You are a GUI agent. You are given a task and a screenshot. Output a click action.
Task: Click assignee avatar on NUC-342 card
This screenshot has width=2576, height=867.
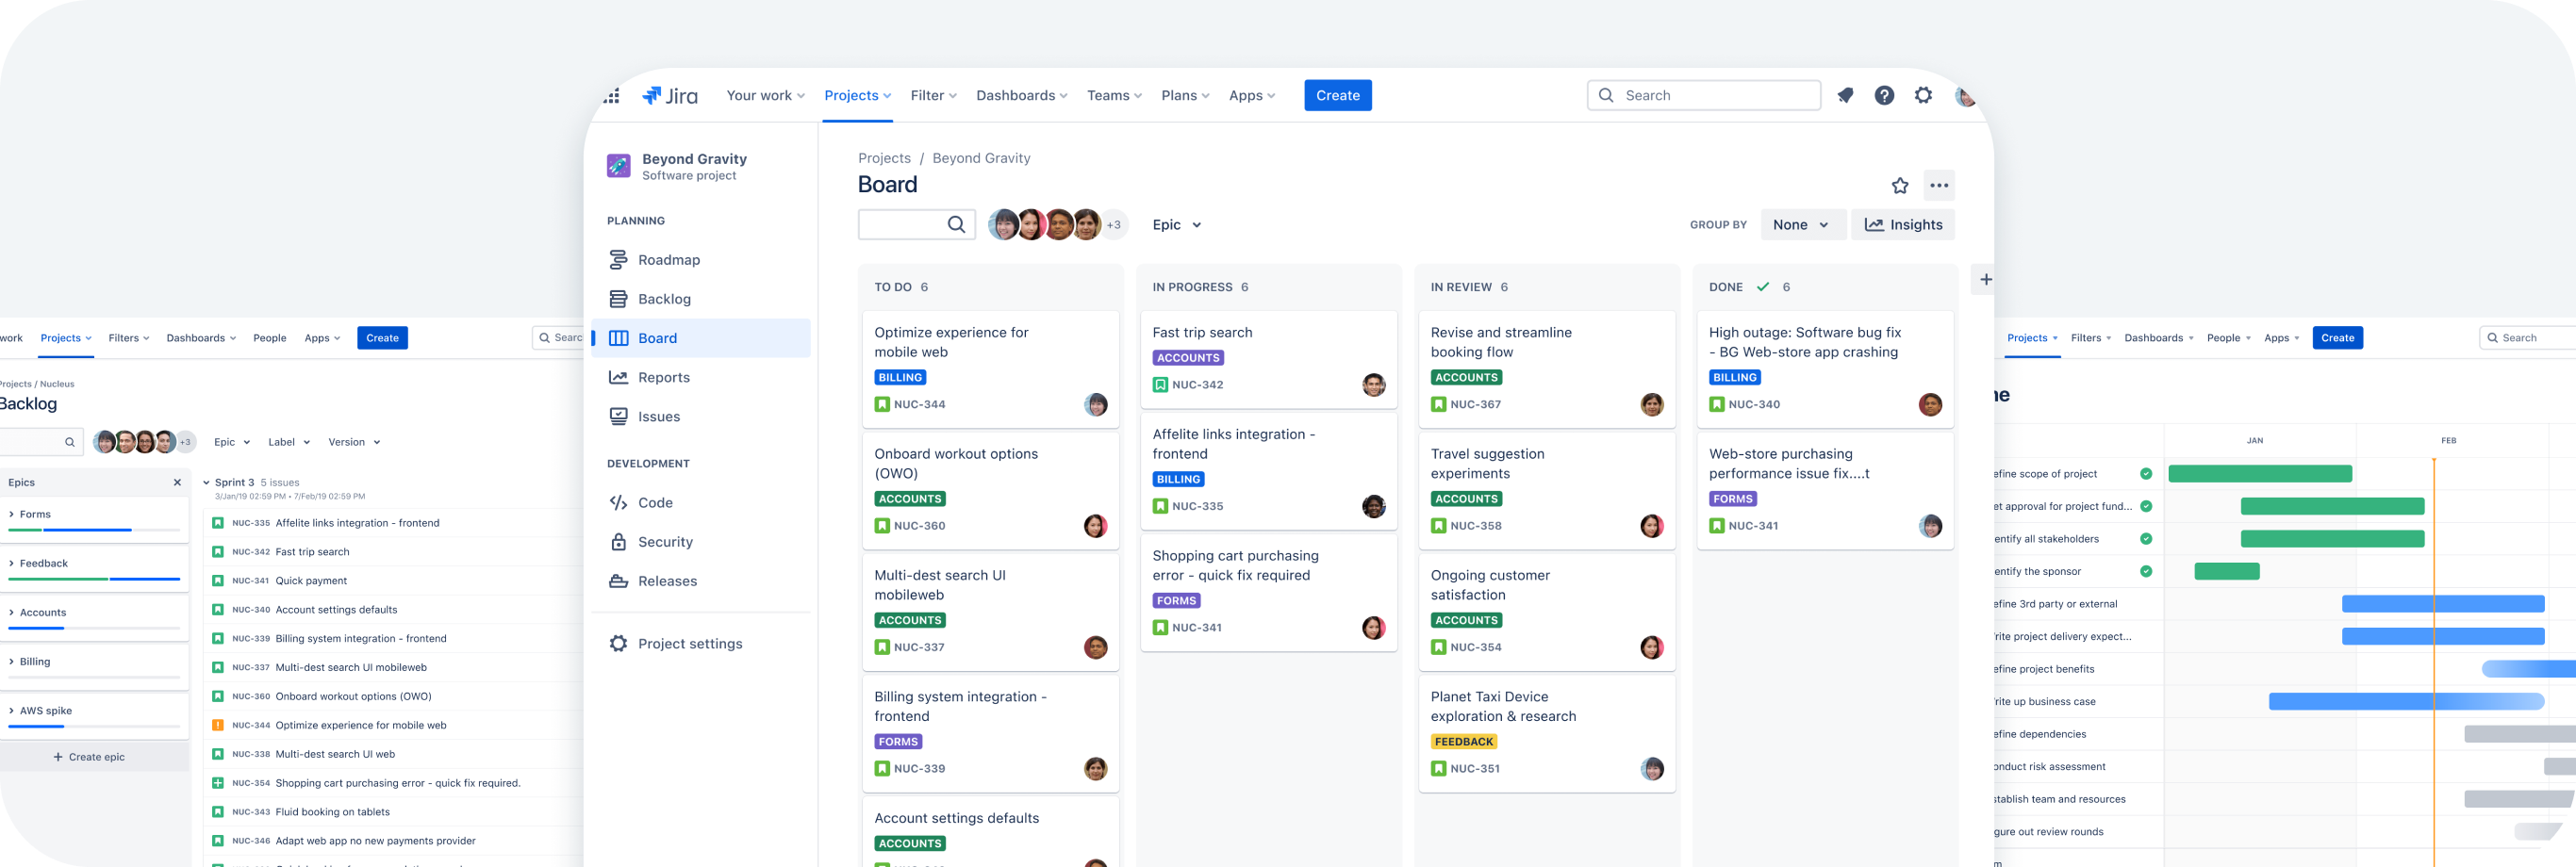coord(1373,384)
